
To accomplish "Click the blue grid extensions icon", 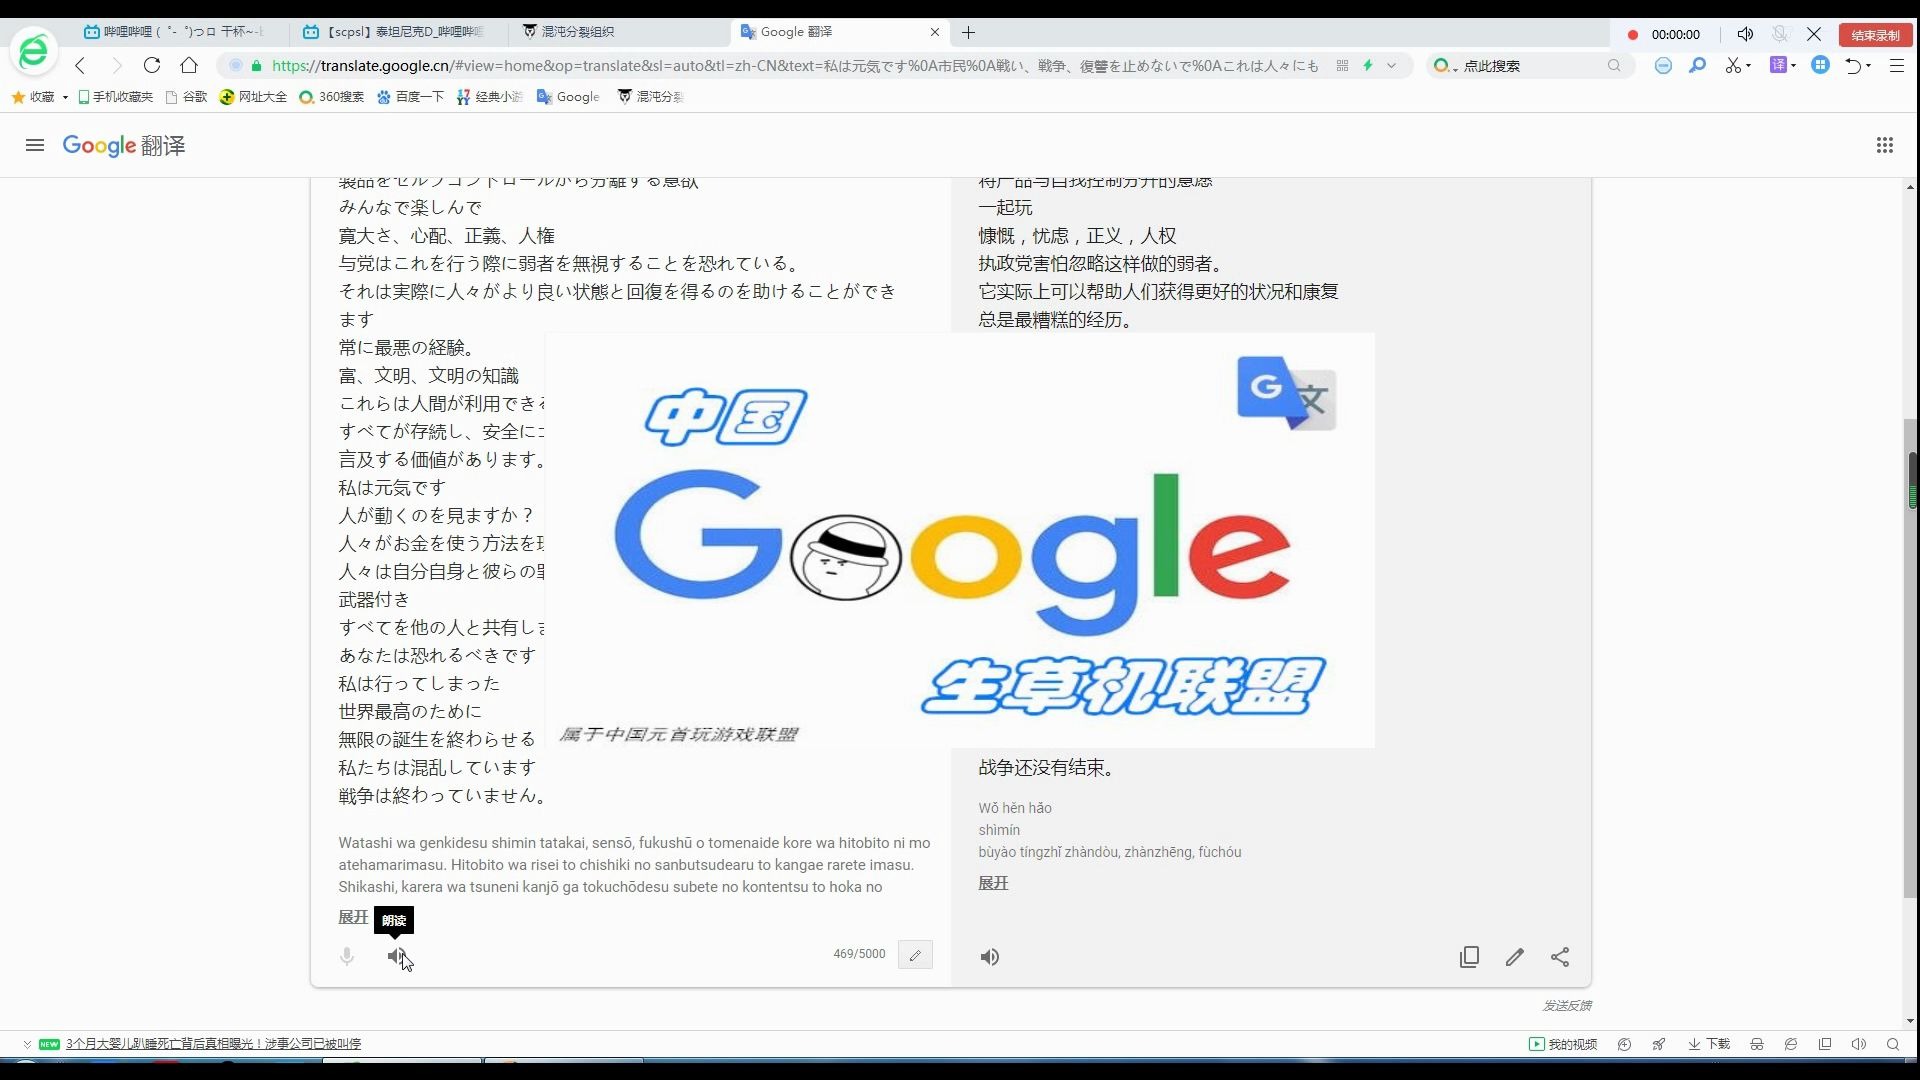I will (1820, 65).
